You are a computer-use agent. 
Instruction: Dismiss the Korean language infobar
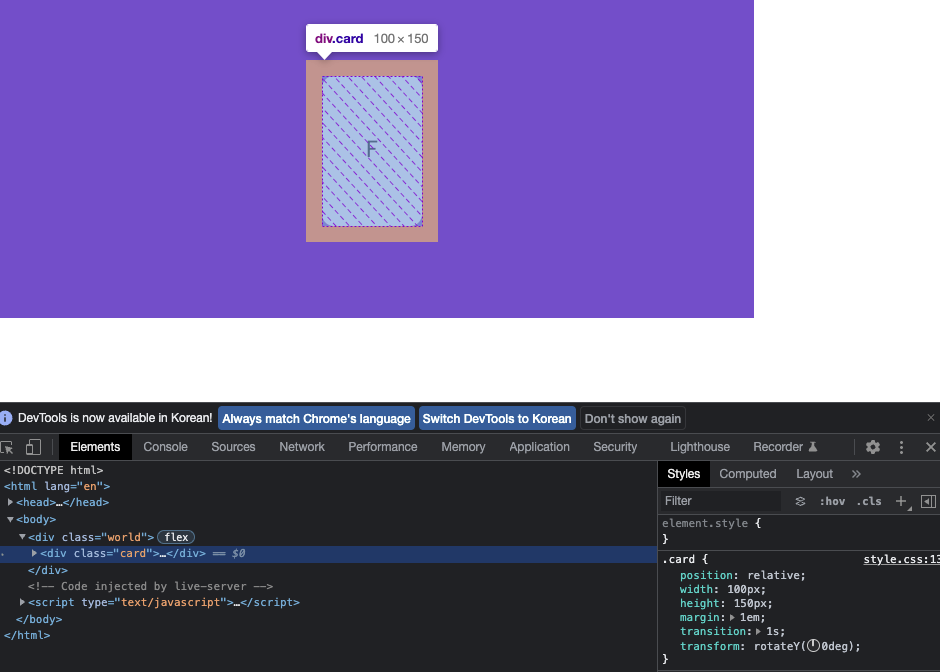pos(930,418)
